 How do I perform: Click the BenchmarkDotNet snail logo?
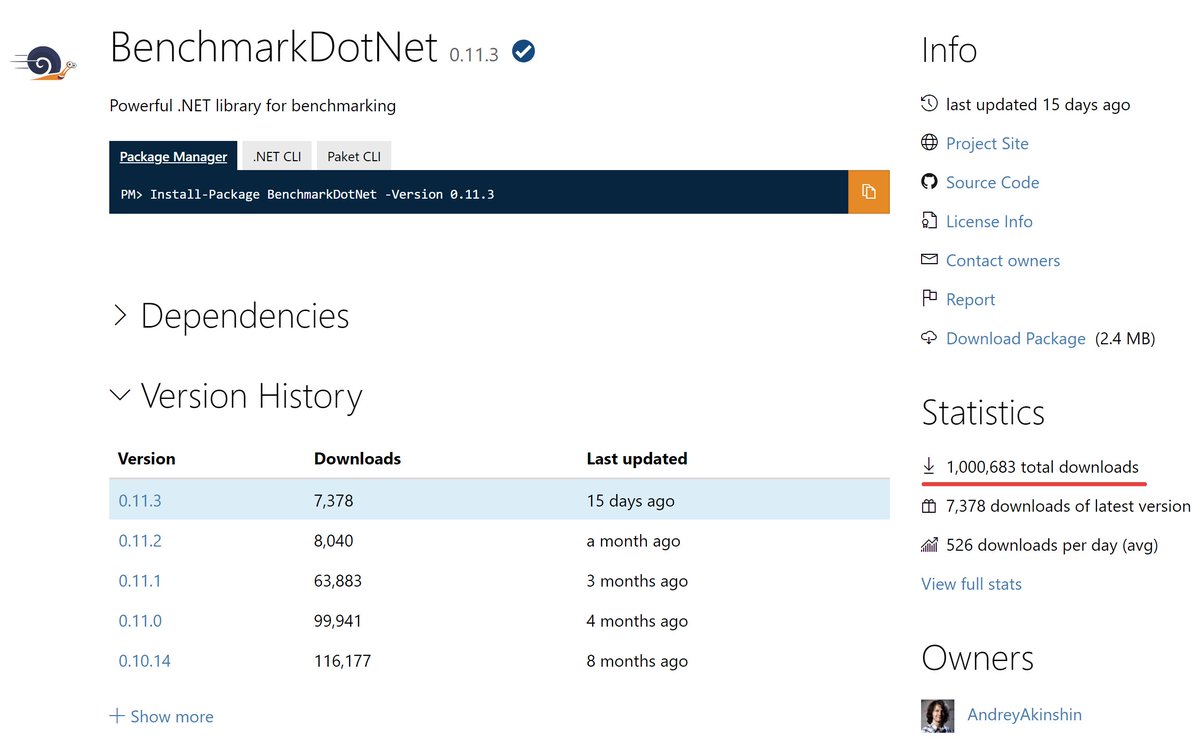43,64
